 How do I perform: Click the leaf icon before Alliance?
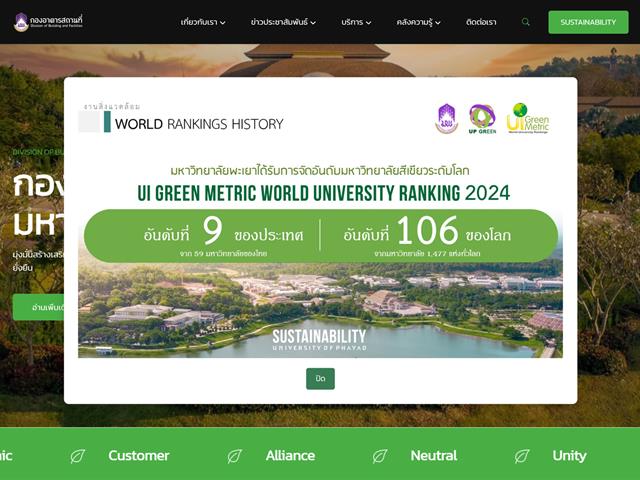click(x=235, y=456)
